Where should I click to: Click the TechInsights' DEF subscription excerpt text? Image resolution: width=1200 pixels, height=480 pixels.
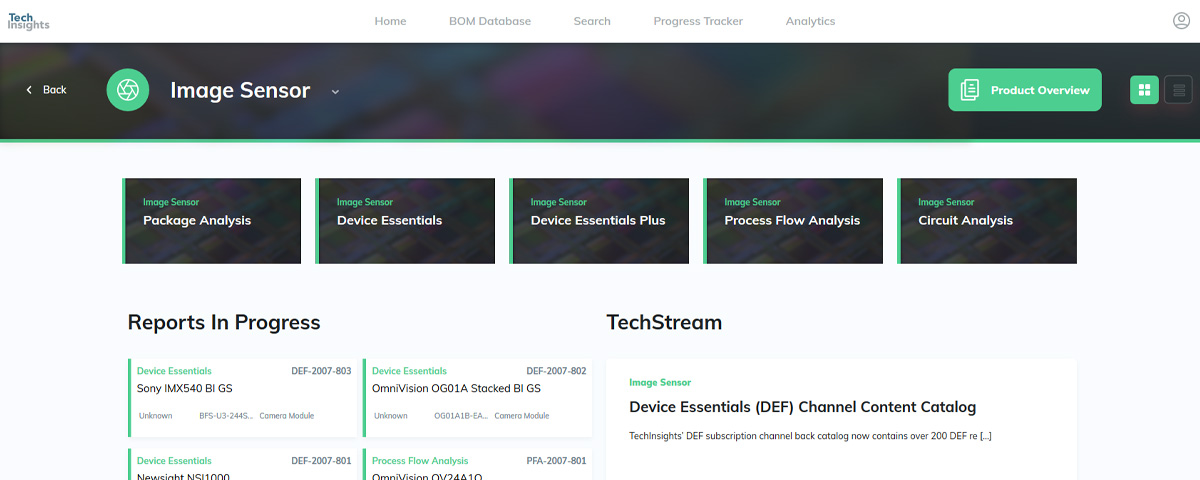point(810,436)
